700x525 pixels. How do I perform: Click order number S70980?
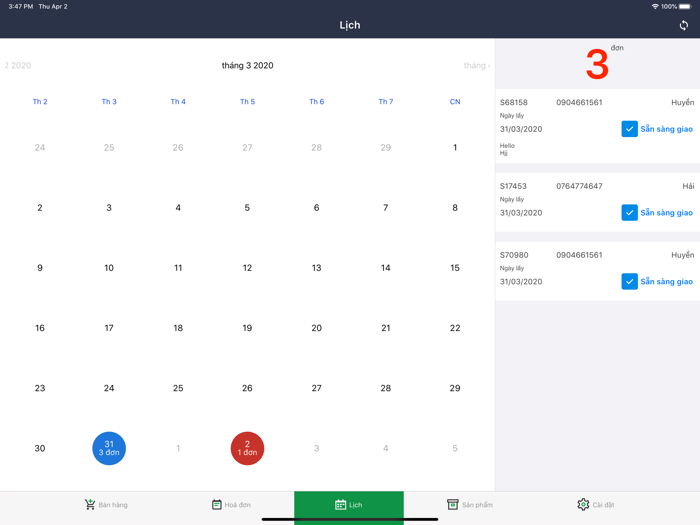[514, 255]
